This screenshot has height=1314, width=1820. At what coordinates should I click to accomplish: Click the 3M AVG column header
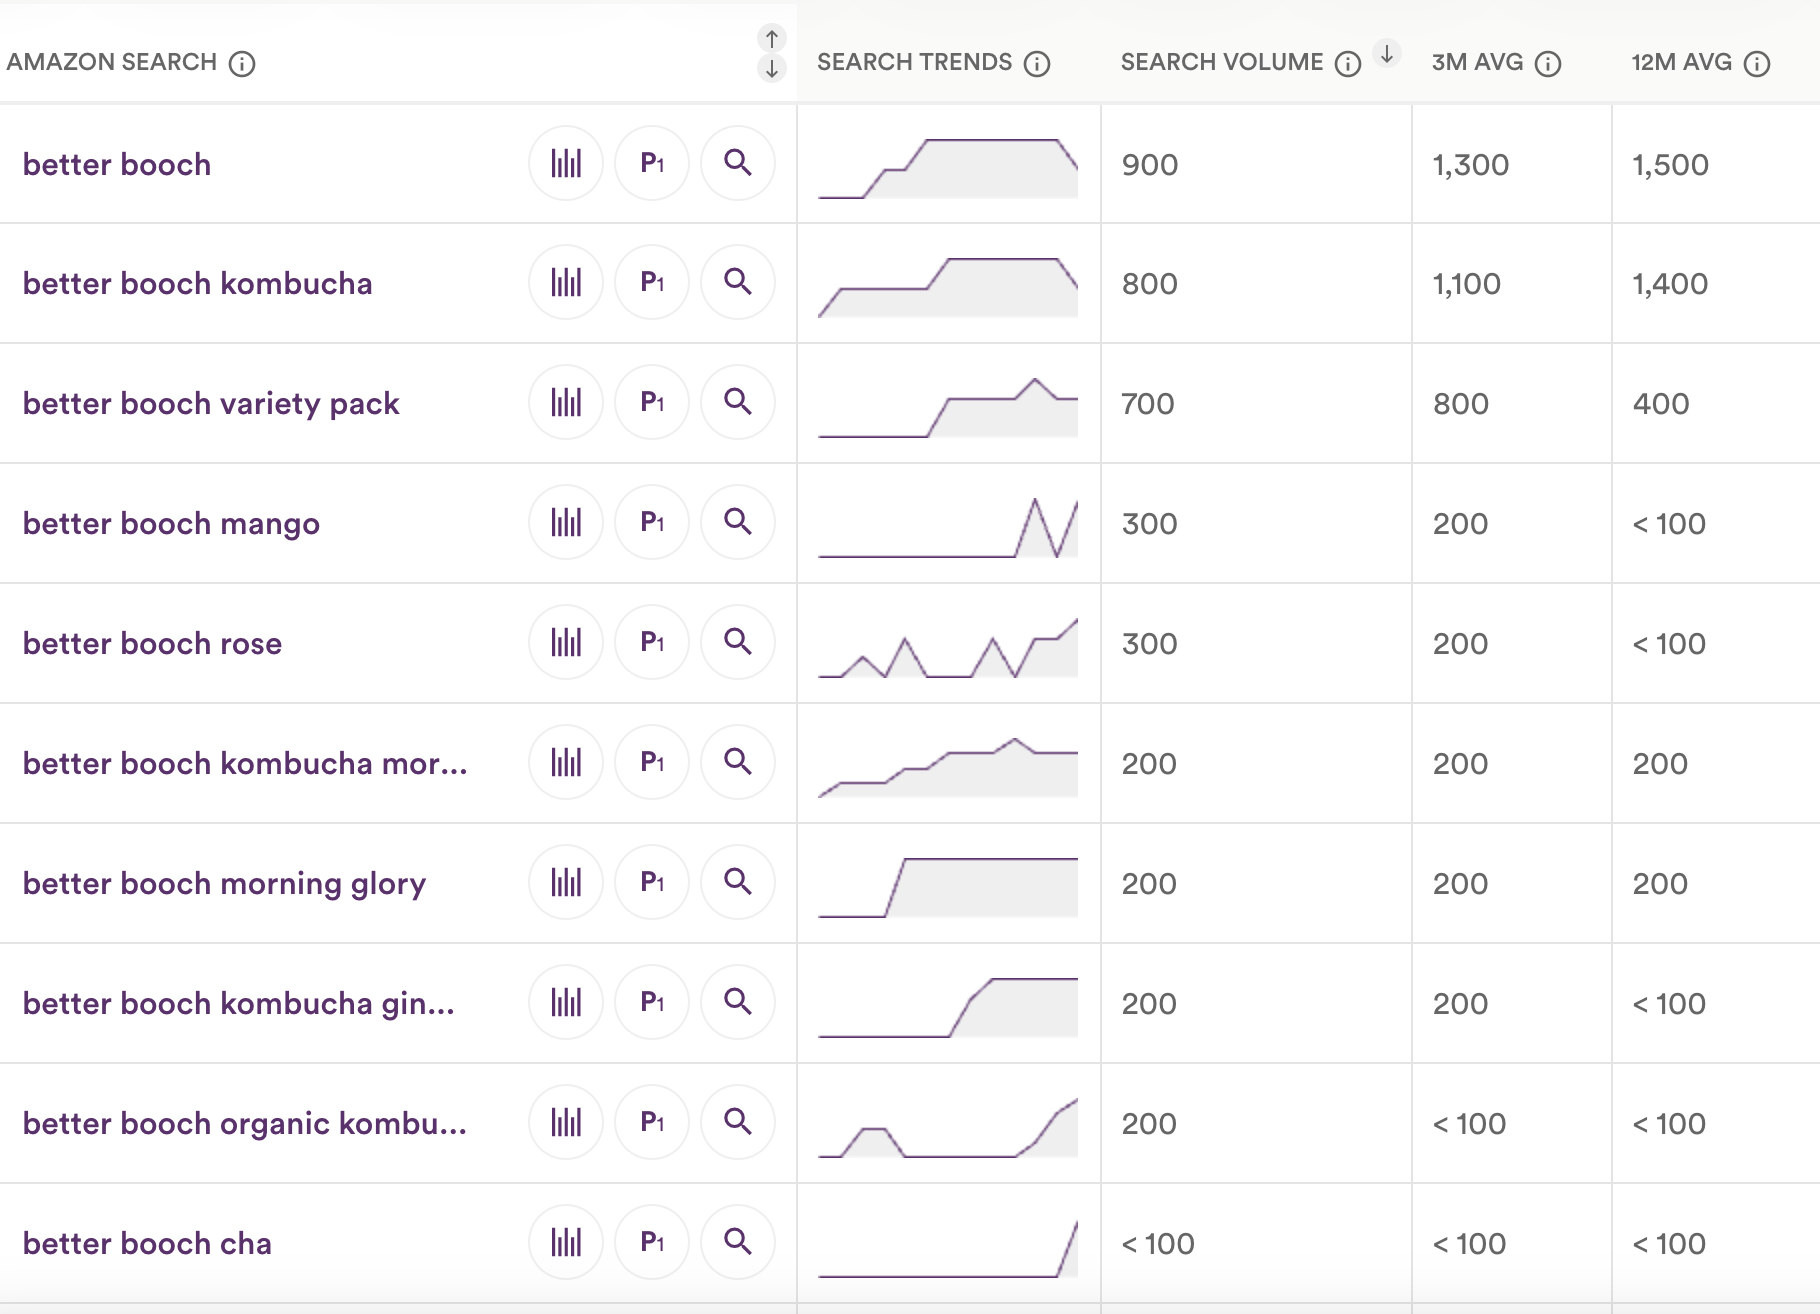click(1477, 62)
